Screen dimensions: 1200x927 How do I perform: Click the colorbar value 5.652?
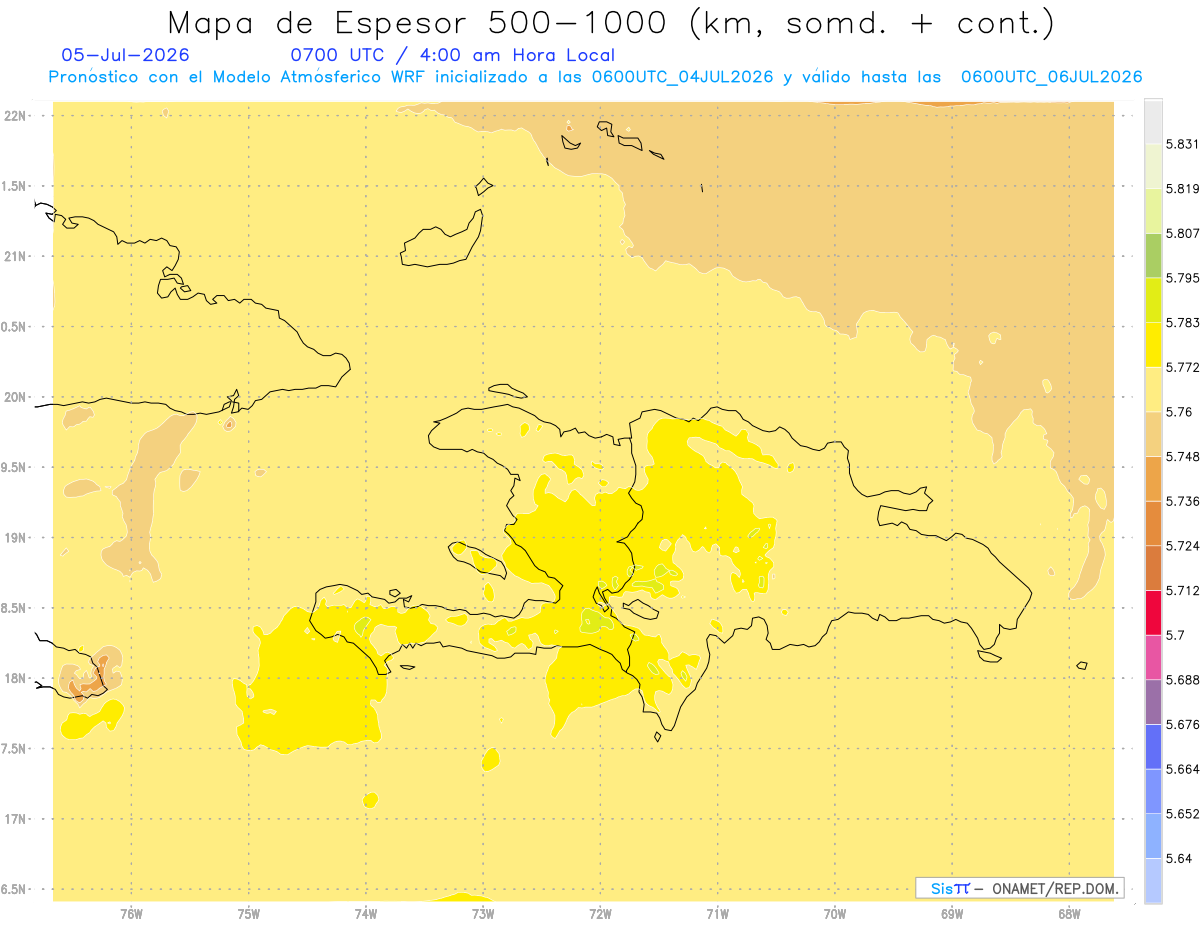tap(1182, 814)
